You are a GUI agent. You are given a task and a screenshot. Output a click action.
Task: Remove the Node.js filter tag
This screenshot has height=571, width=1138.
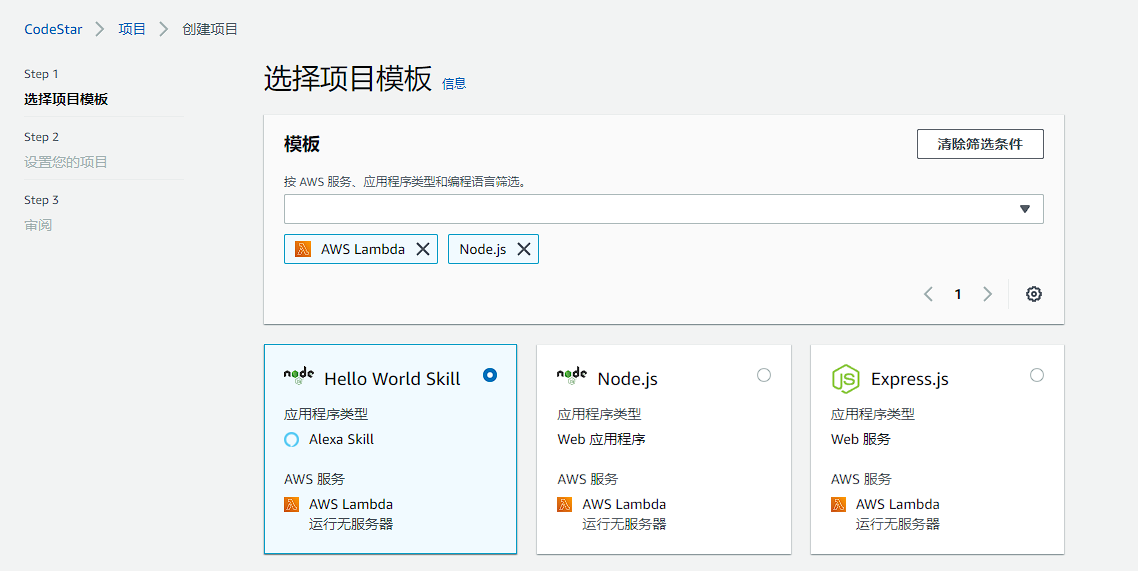click(x=523, y=249)
